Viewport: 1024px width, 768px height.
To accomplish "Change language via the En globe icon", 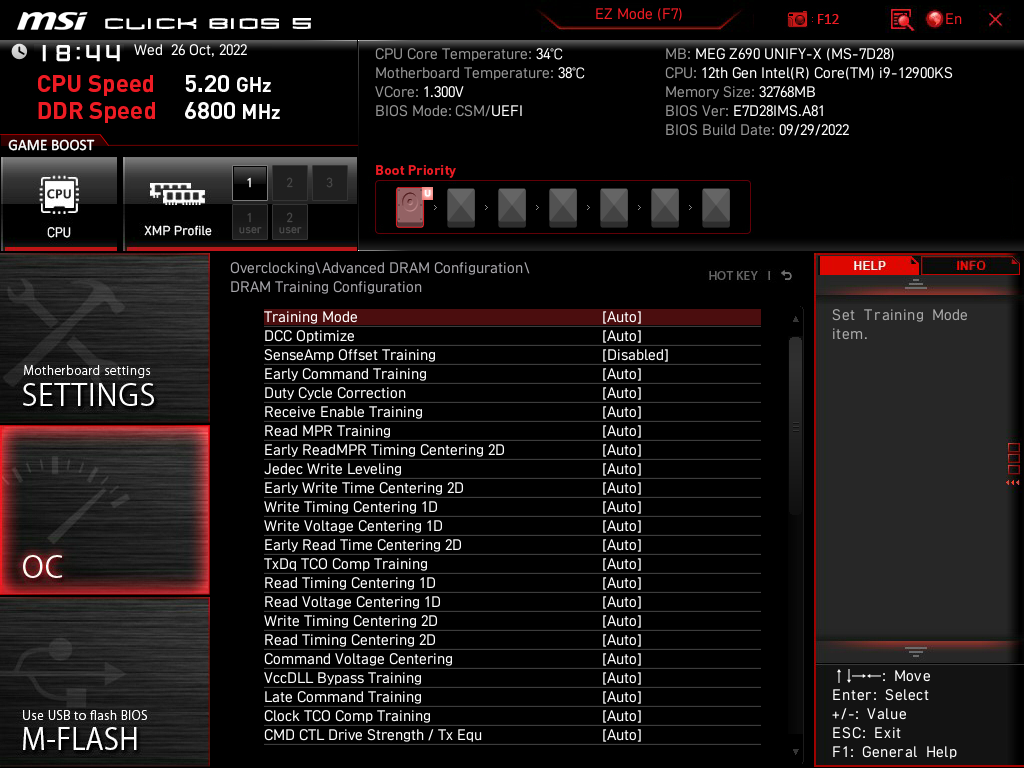I will tap(944, 20).
